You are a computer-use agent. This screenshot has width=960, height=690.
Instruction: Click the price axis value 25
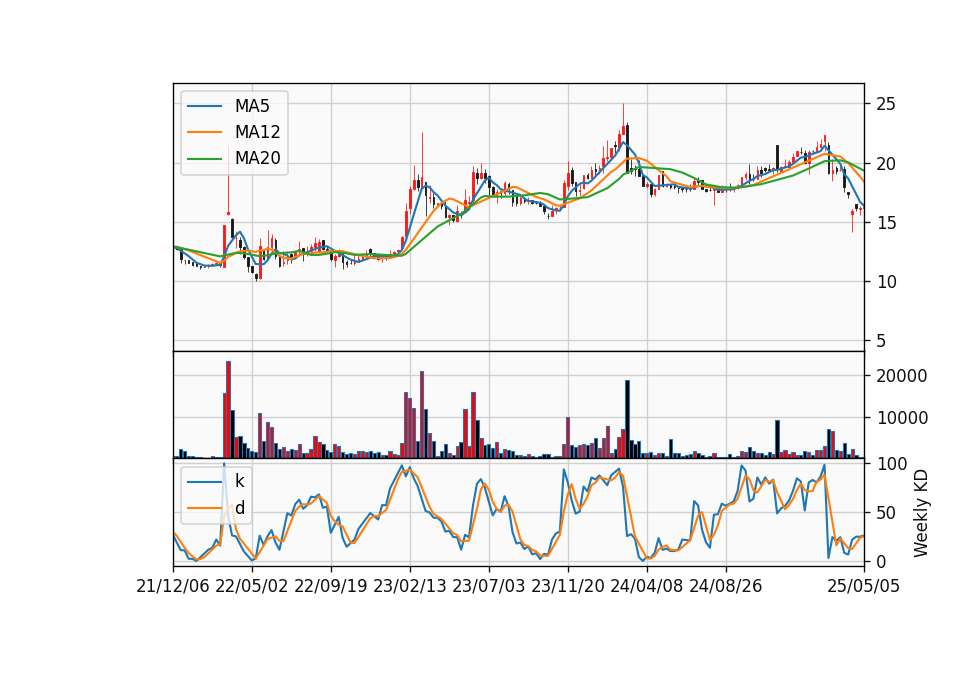(885, 104)
